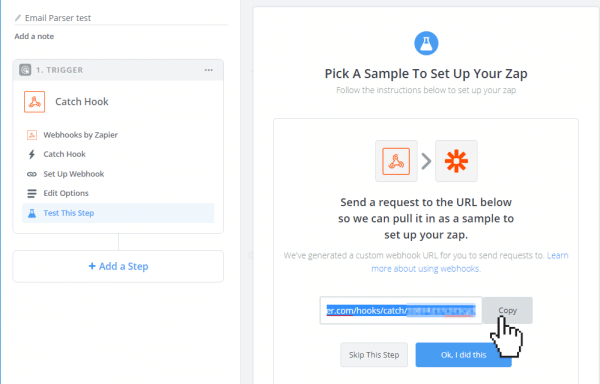Open the trigger three-dots options menu

coord(209,70)
